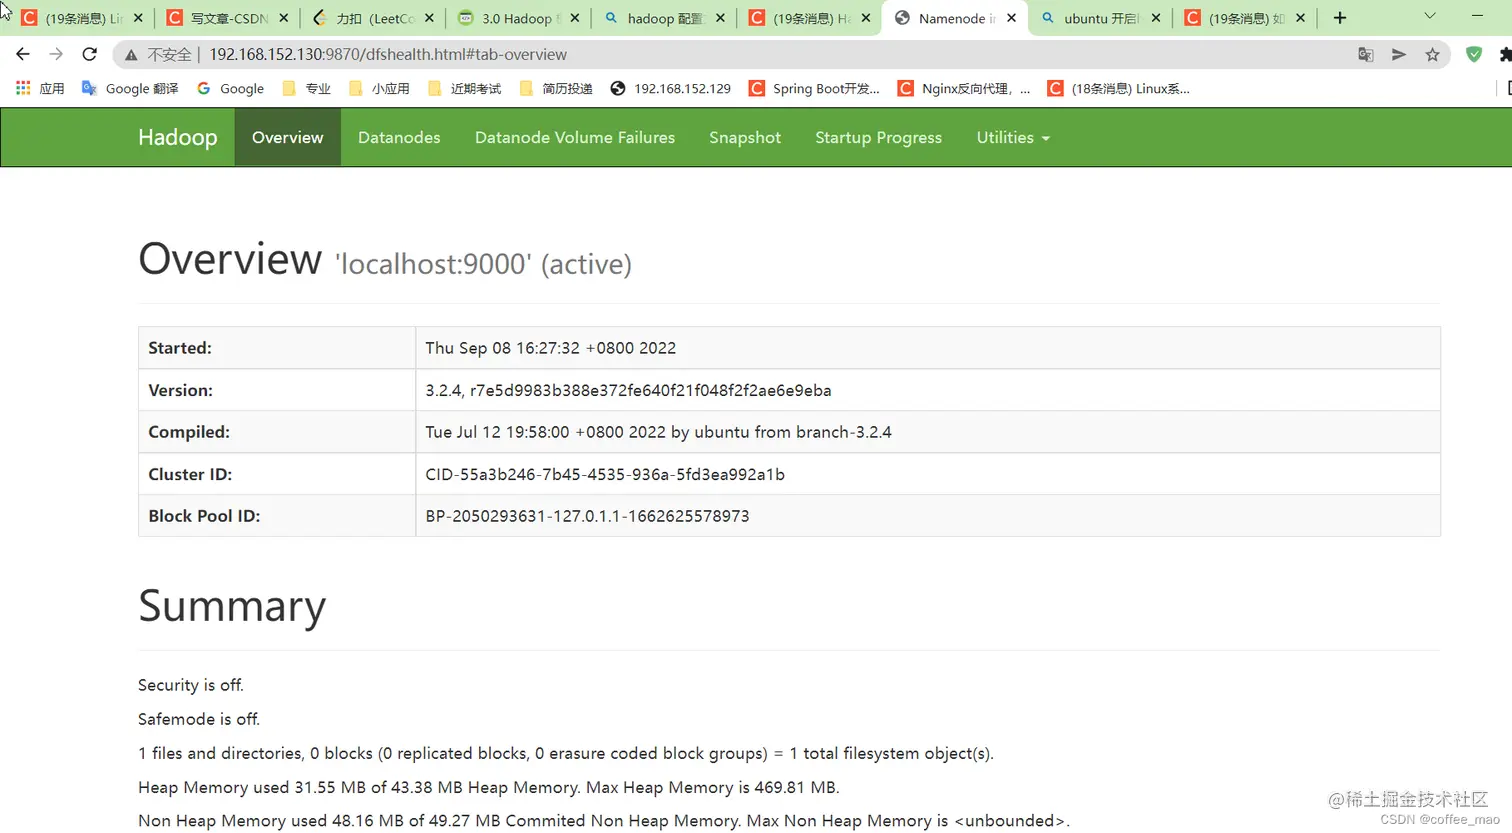Reload the Namenode page

coord(90,54)
